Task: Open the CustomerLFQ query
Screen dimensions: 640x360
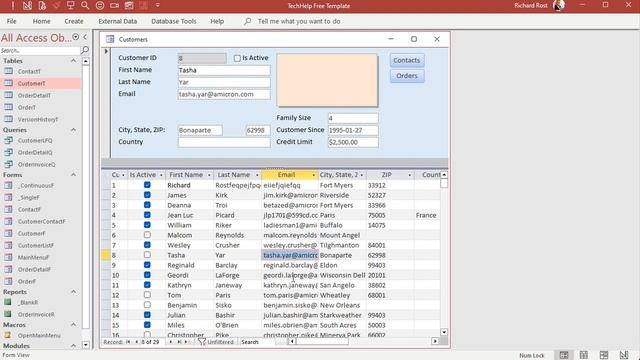Action: coord(35,140)
